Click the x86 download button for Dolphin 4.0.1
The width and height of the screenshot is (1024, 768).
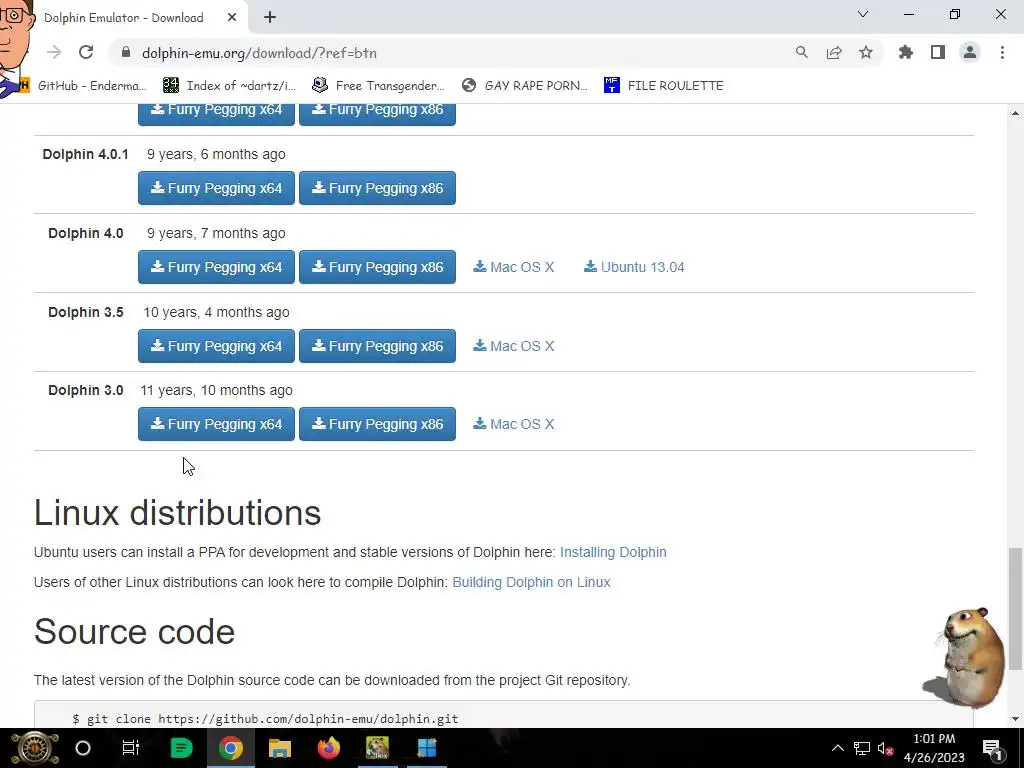click(x=377, y=188)
